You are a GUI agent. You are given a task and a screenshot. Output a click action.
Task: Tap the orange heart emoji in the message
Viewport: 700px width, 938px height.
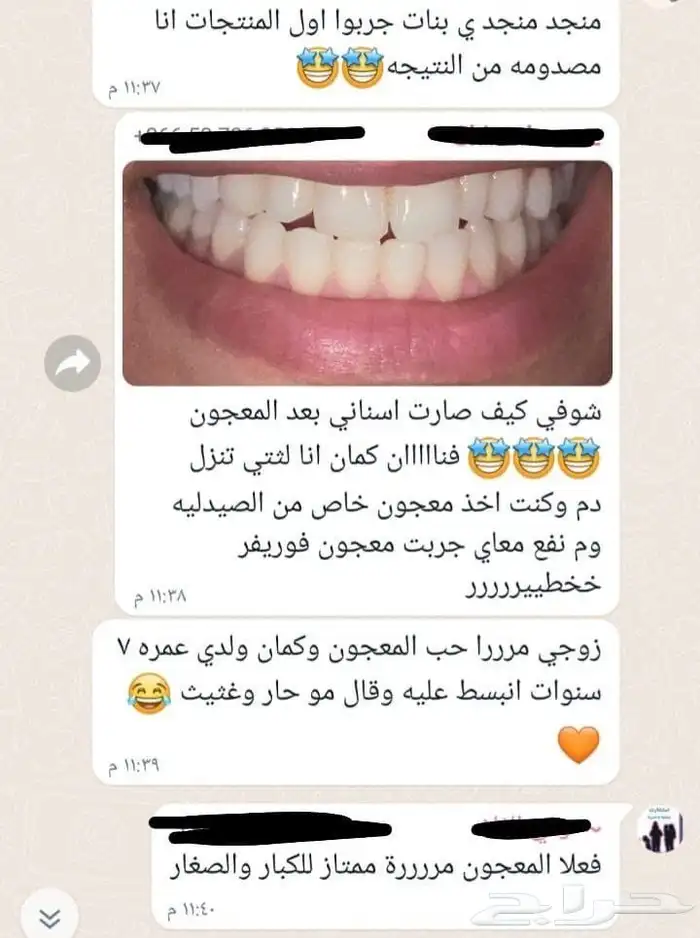pos(578,745)
